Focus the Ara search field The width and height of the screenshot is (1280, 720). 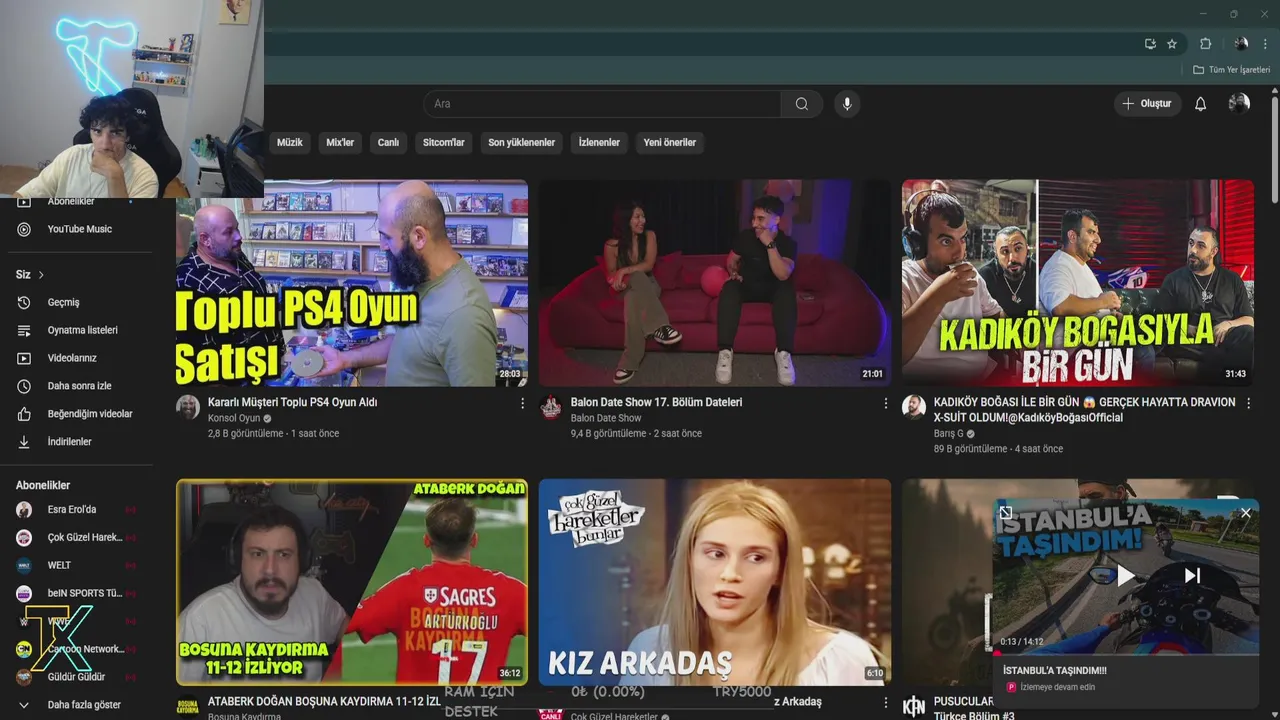(x=602, y=104)
